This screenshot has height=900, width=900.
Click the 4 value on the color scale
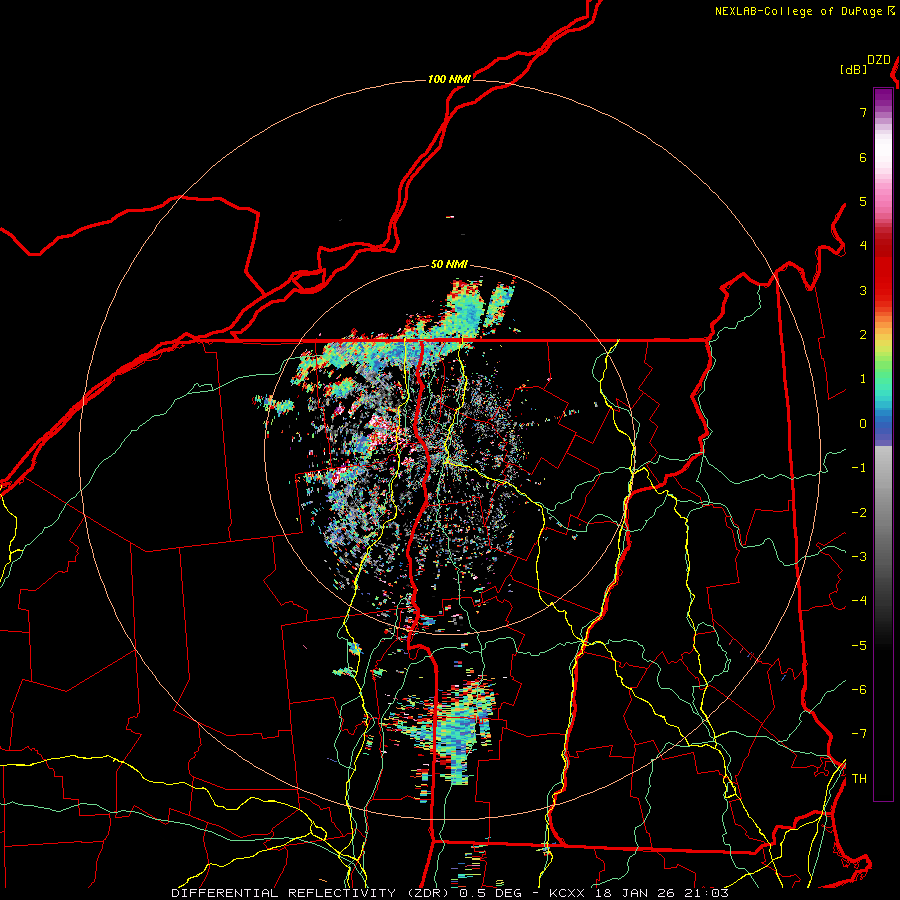click(863, 246)
